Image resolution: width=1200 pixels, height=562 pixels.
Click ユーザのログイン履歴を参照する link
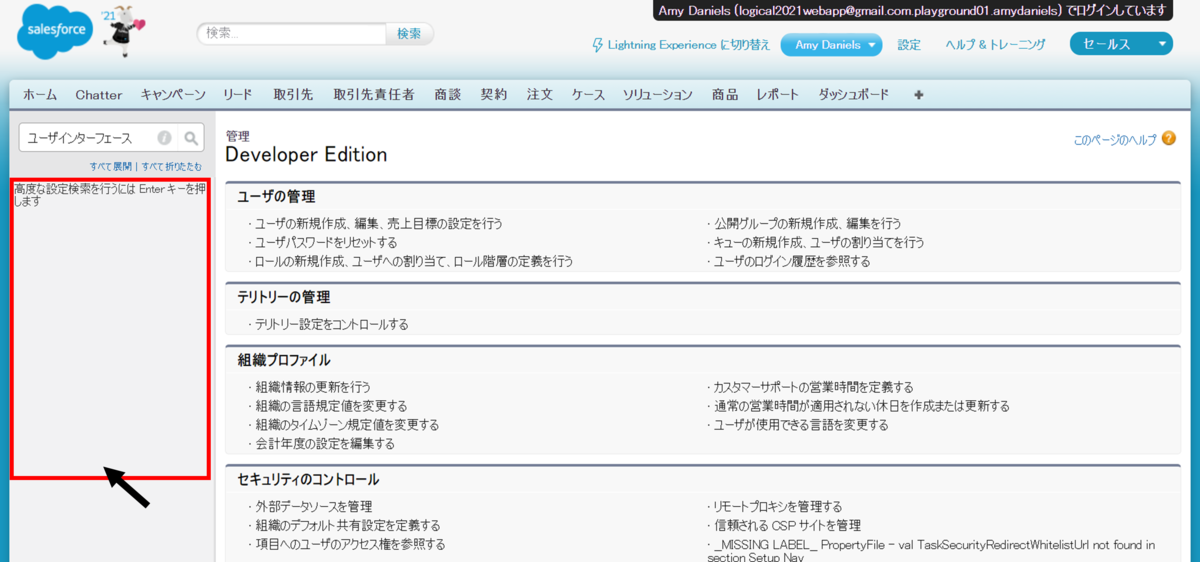(792, 261)
